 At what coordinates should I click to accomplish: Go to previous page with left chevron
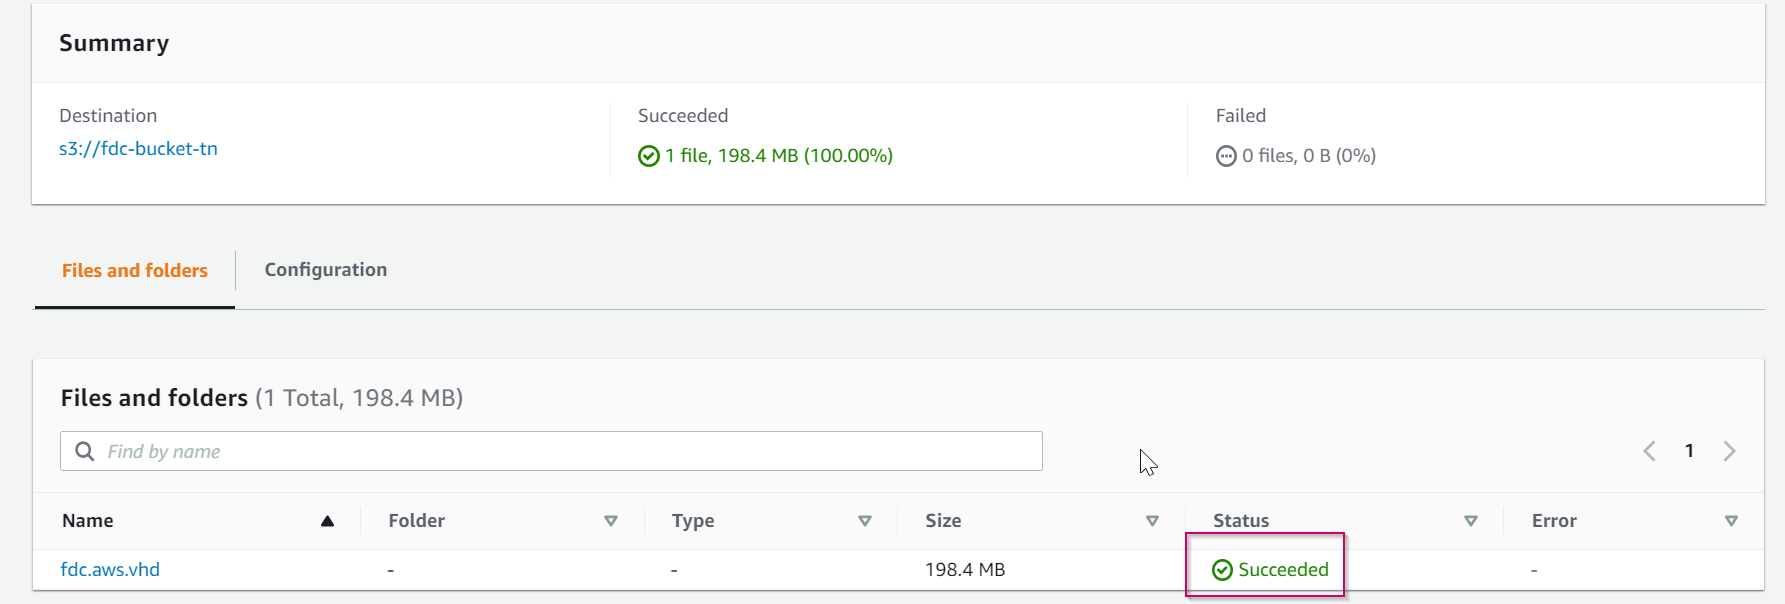coord(1649,451)
